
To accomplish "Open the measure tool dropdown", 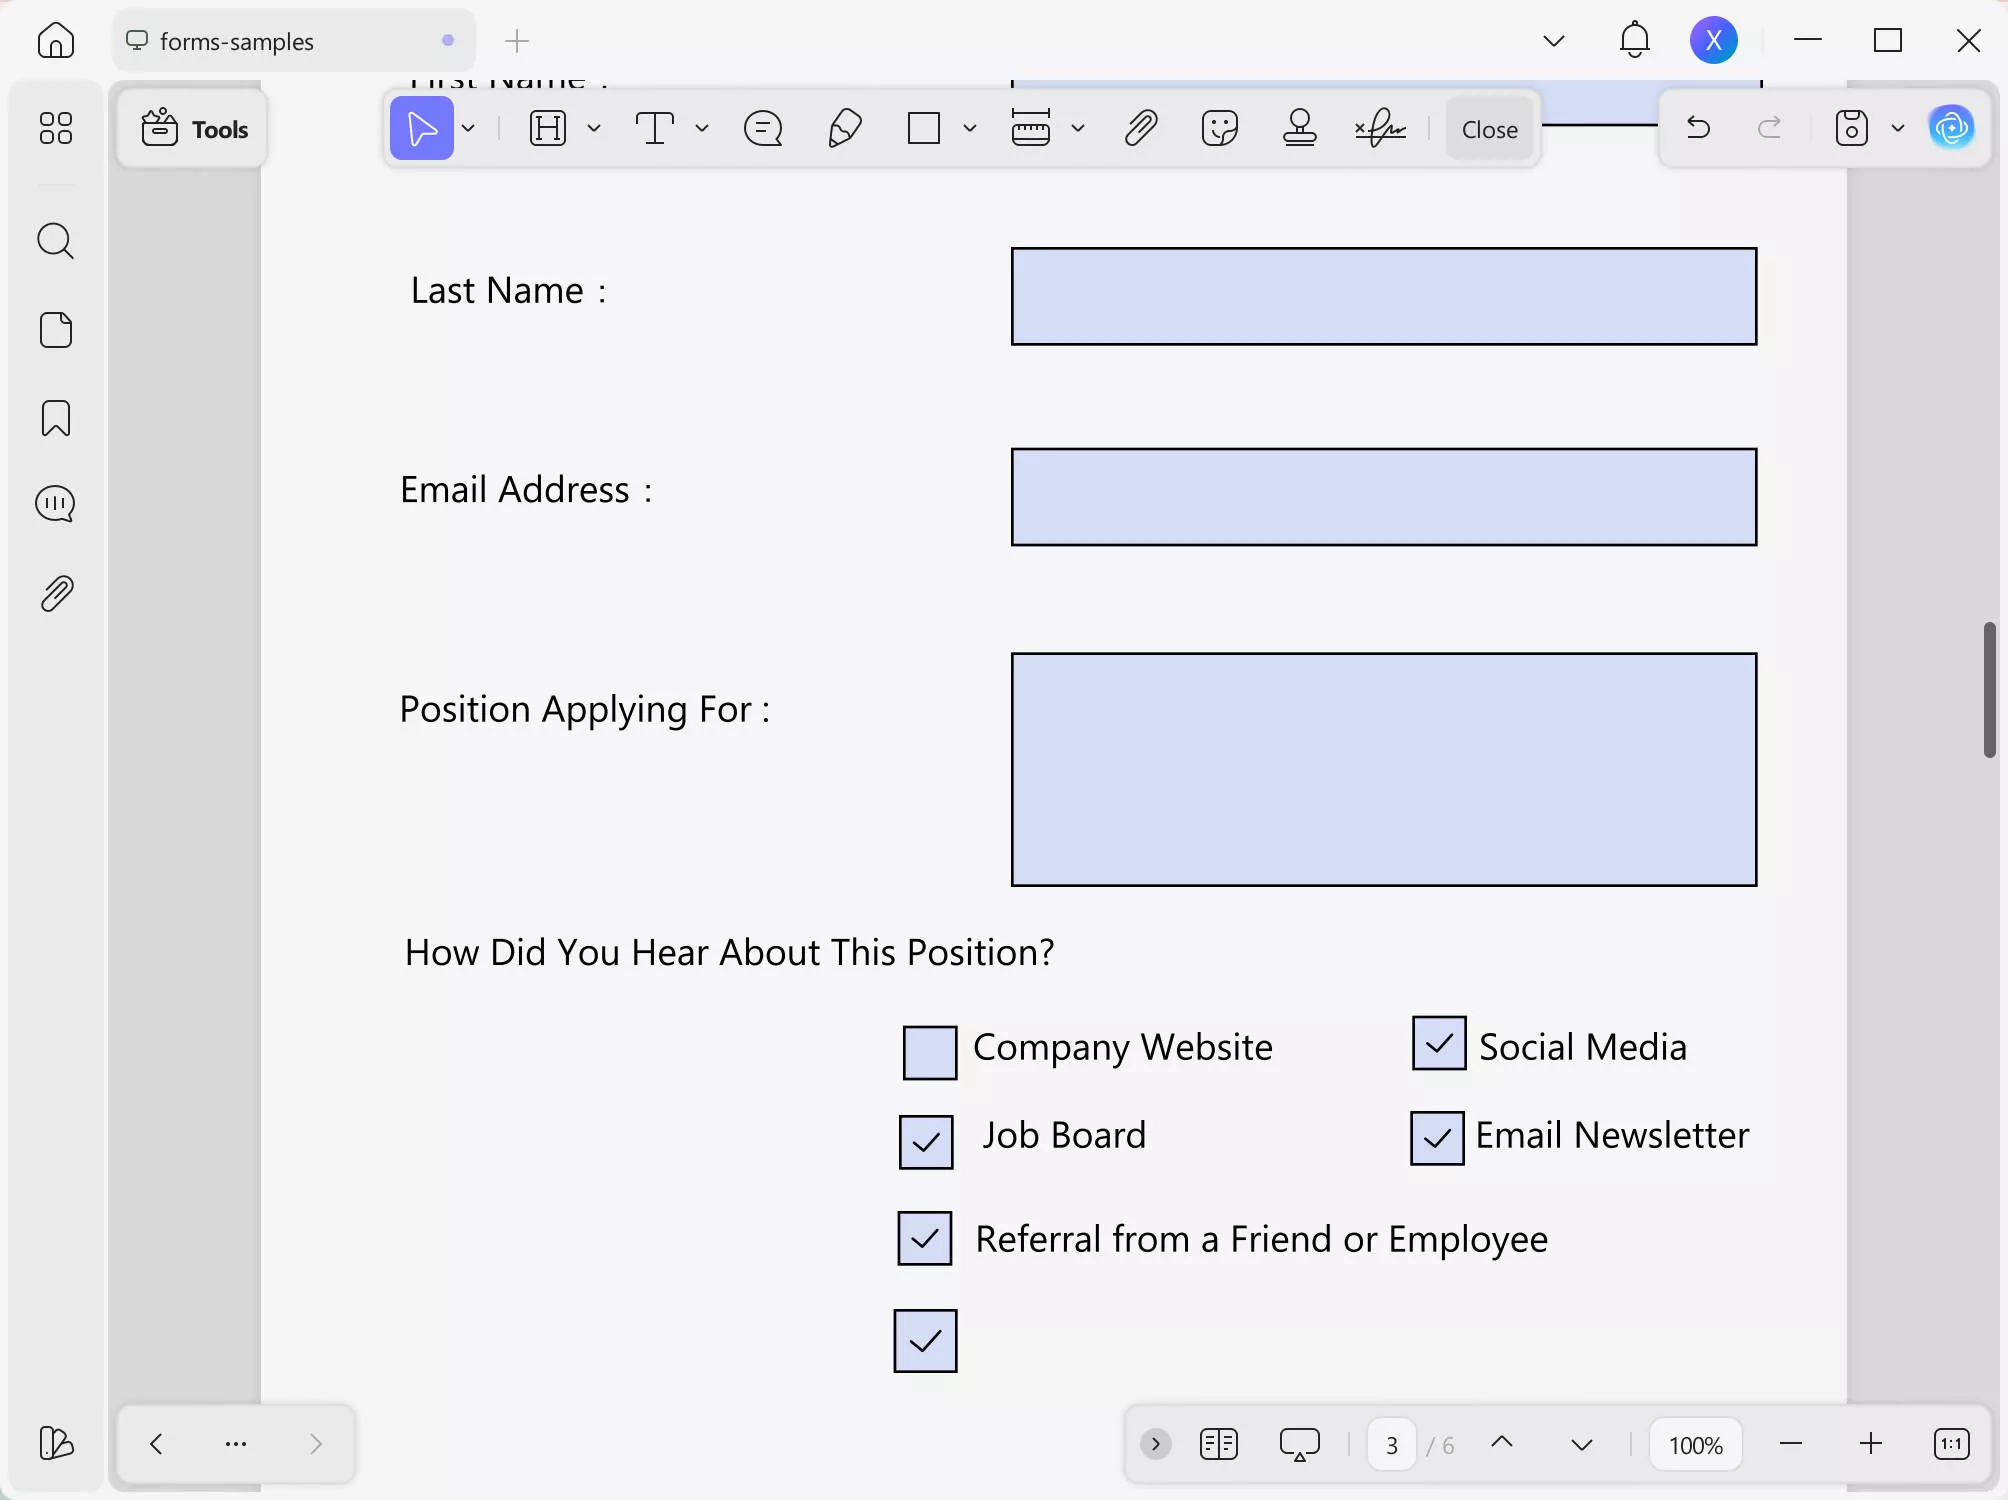I will point(1078,128).
